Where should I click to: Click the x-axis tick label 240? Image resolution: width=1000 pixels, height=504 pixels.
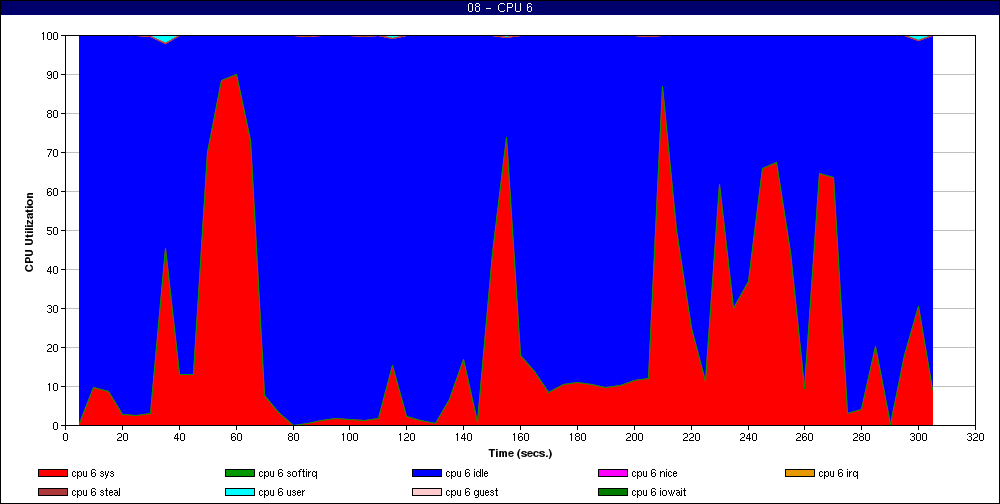point(748,437)
